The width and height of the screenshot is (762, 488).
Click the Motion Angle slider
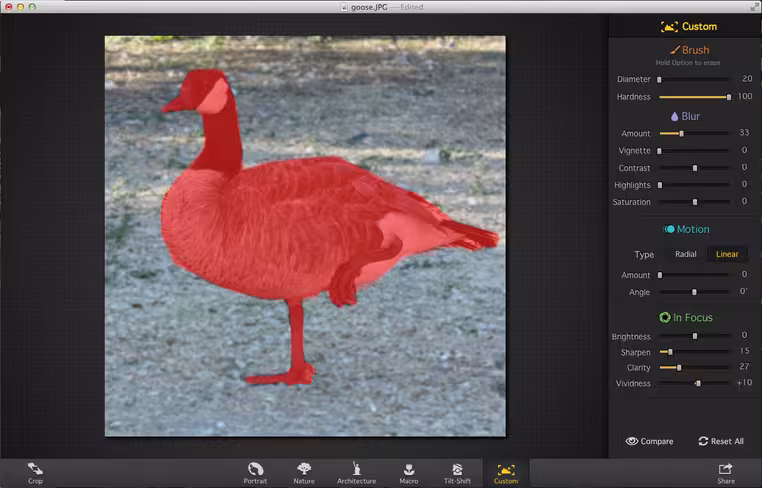click(x=694, y=292)
